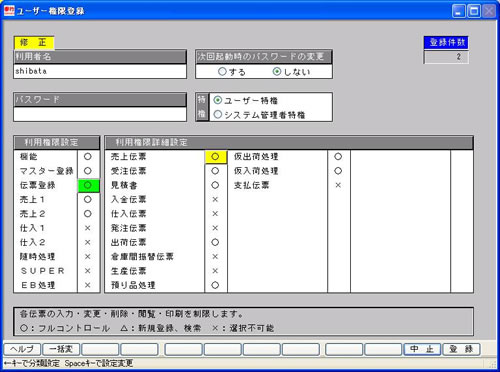Toggle the yellow-highlighted 売上伝票 permission mark
Screen dimensions: 500x372
coord(215,157)
